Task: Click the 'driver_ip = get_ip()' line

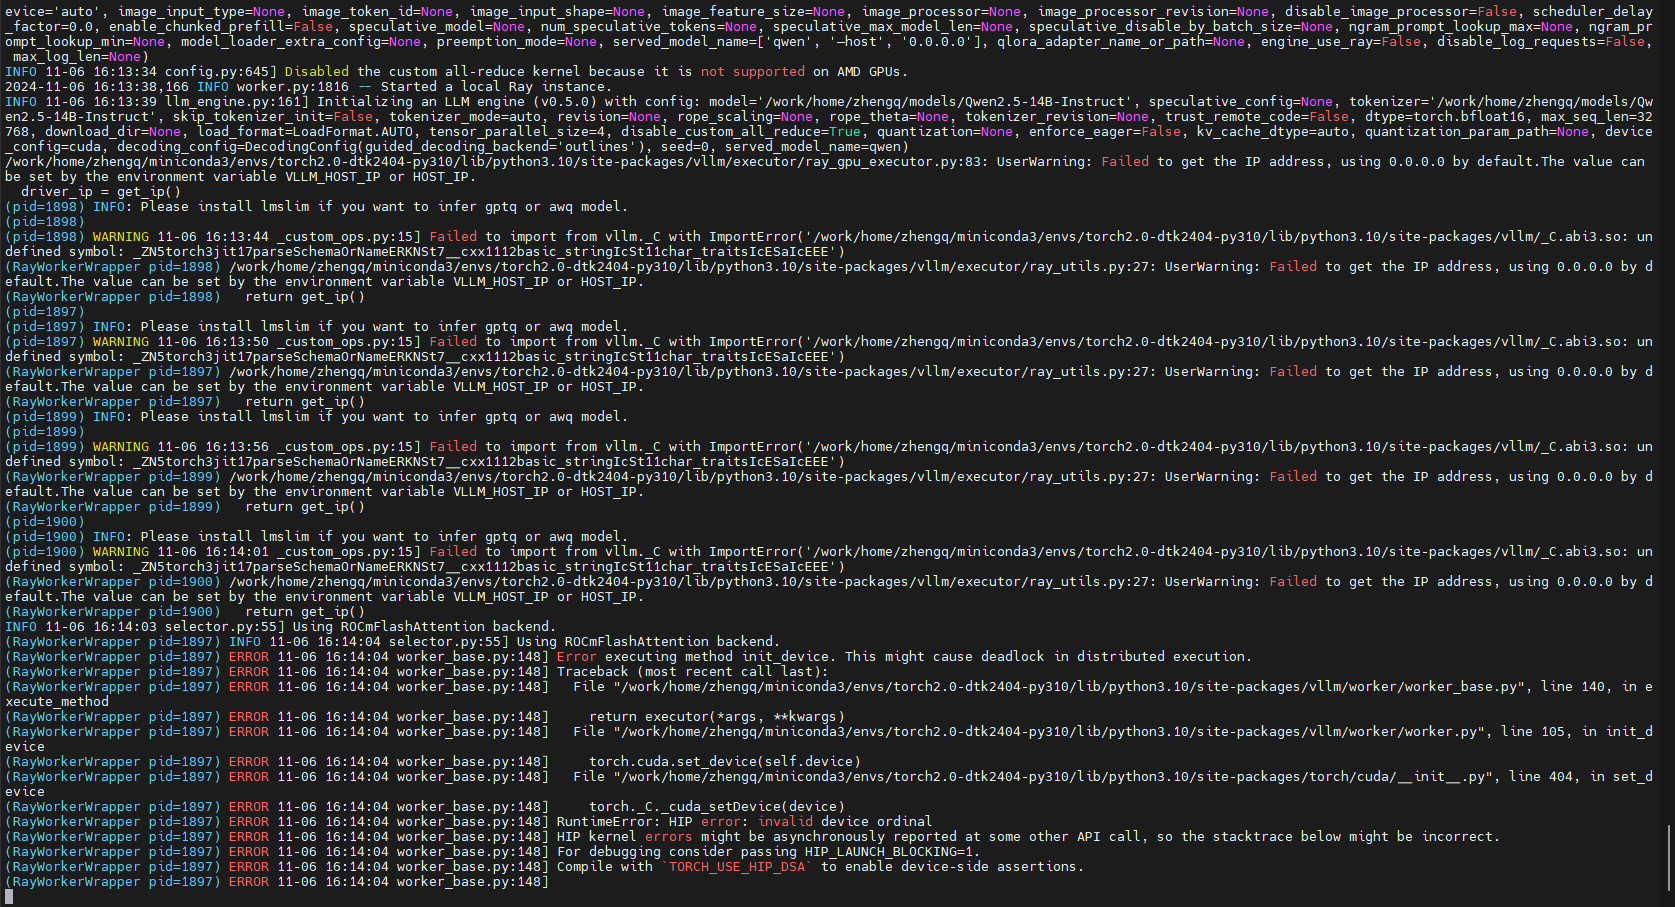Action: click(101, 192)
